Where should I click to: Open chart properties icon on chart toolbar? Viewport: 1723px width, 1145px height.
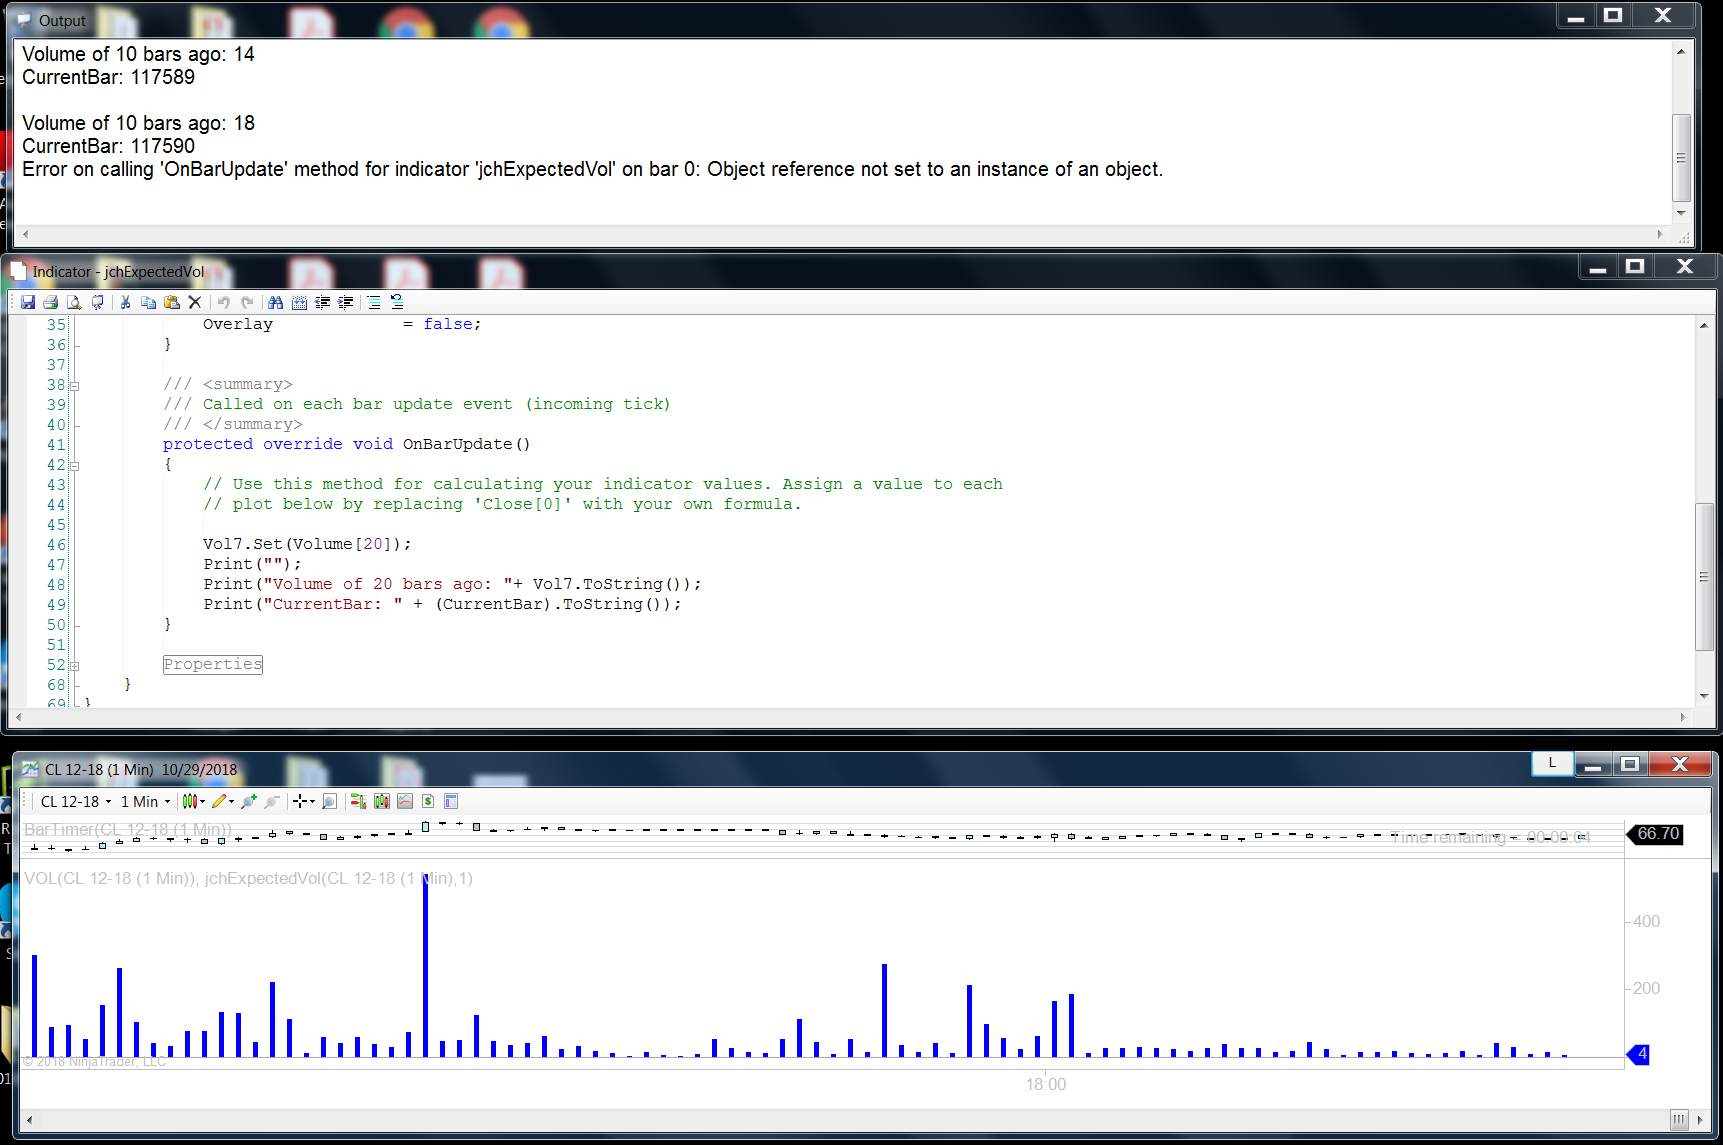coord(451,801)
